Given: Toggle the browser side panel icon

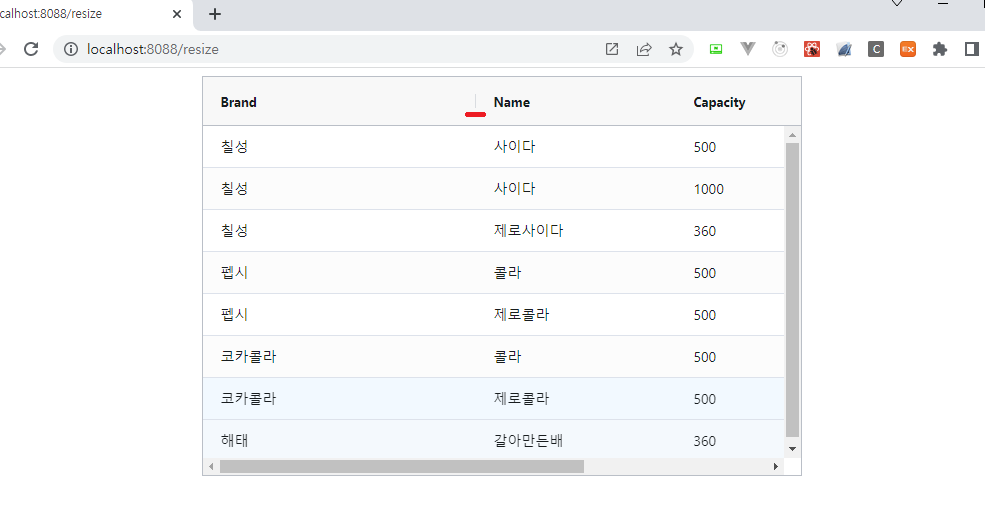Looking at the screenshot, I should pyautogui.click(x=972, y=49).
